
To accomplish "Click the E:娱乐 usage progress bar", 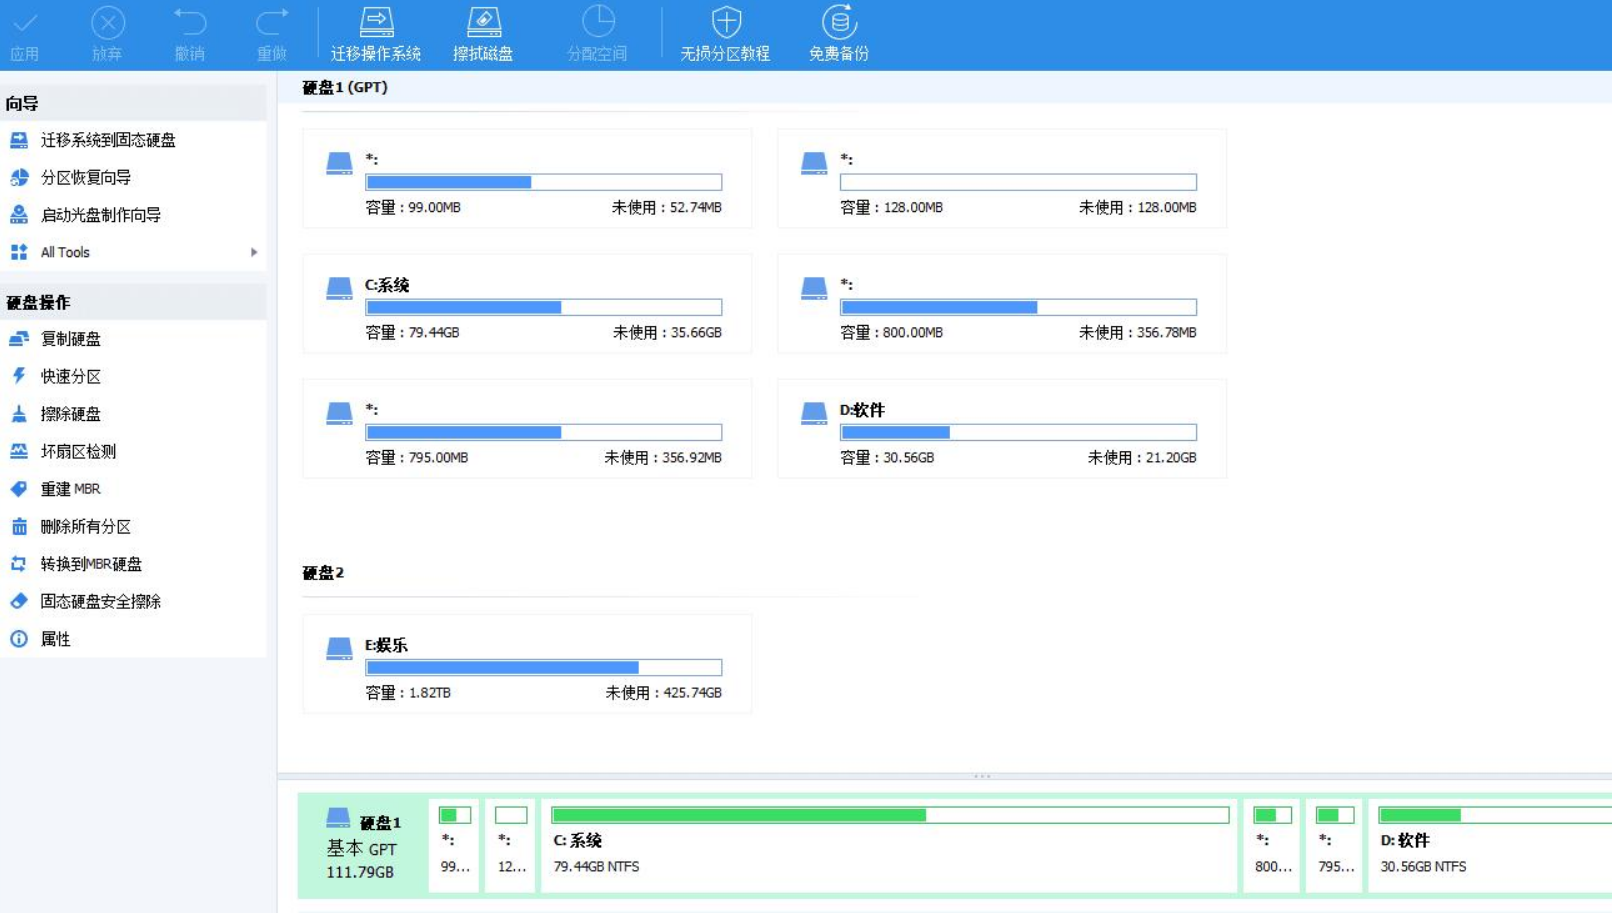I will coord(545,667).
